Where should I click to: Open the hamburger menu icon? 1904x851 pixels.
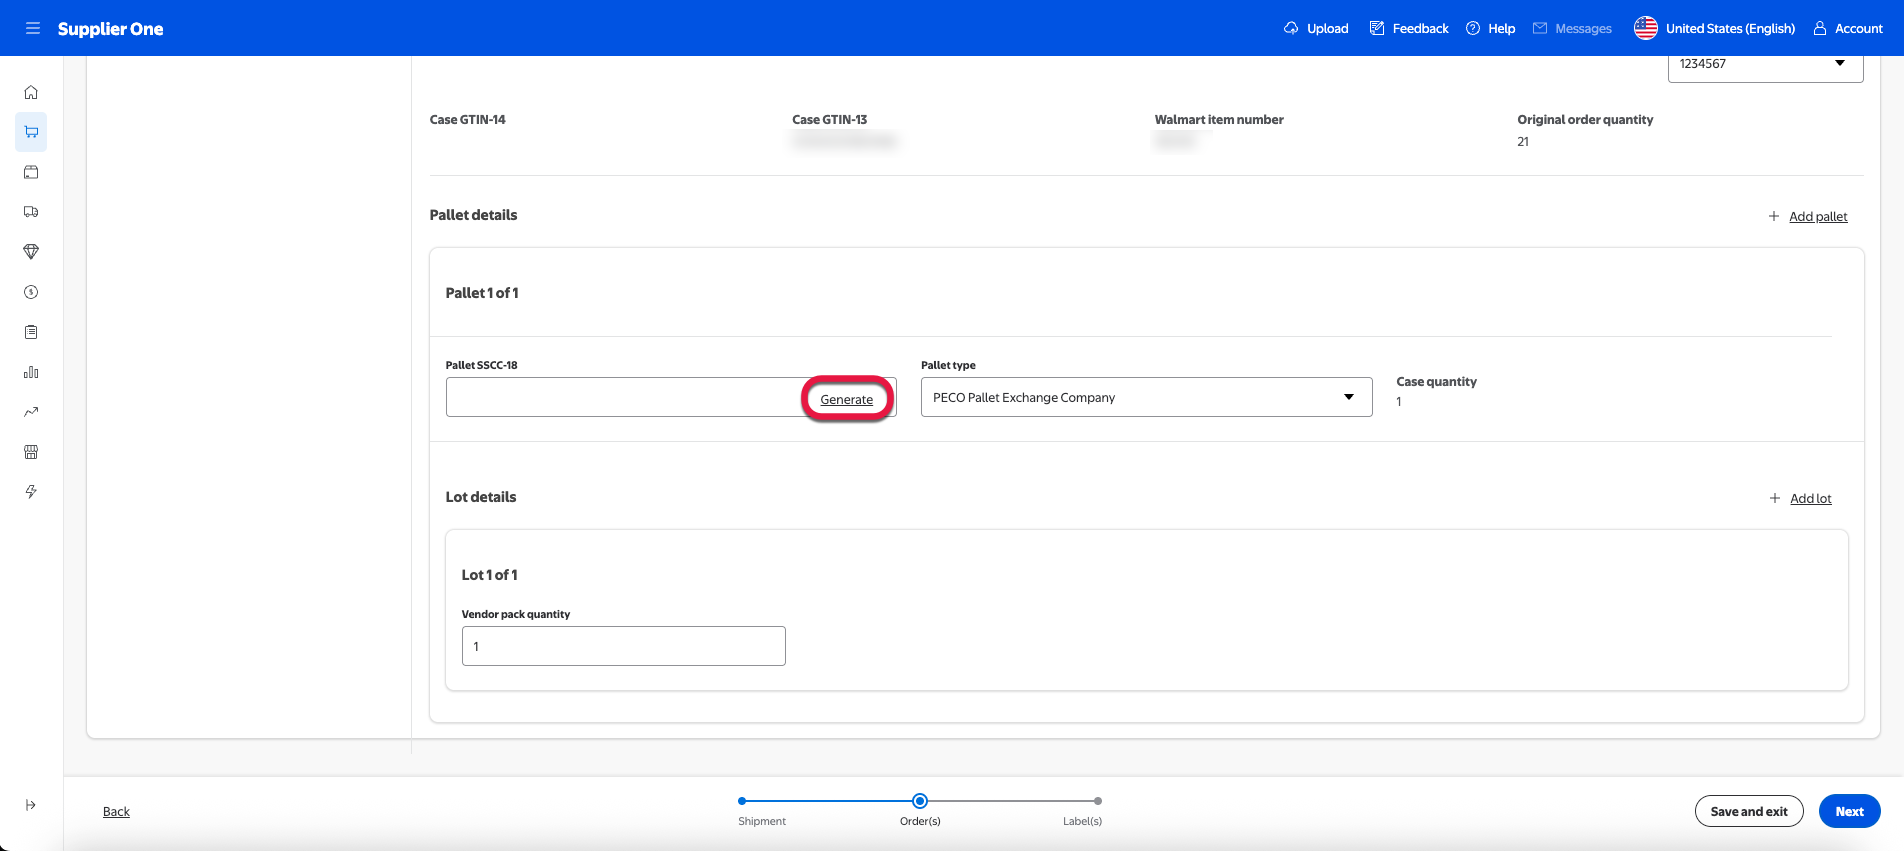tap(33, 28)
